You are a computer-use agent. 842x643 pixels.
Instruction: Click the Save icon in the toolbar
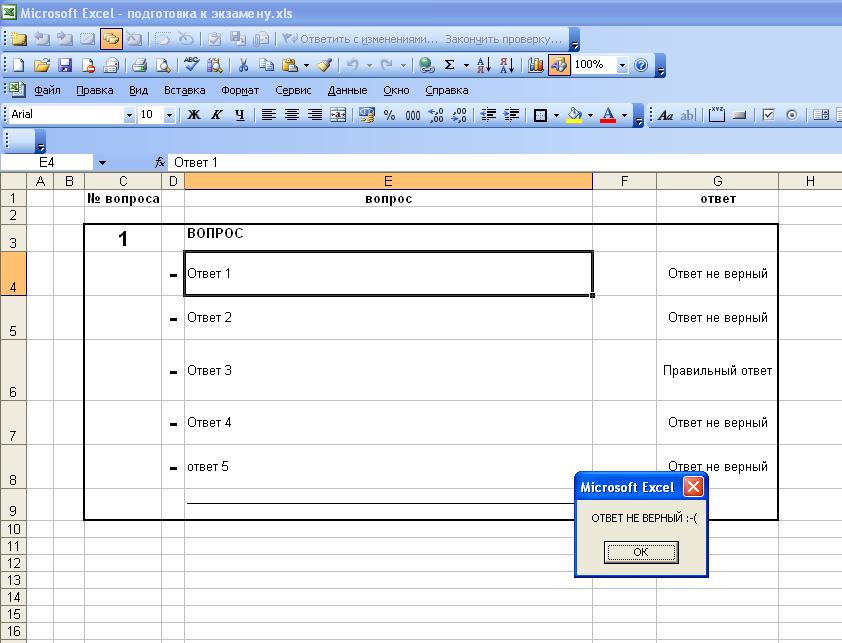pos(65,65)
